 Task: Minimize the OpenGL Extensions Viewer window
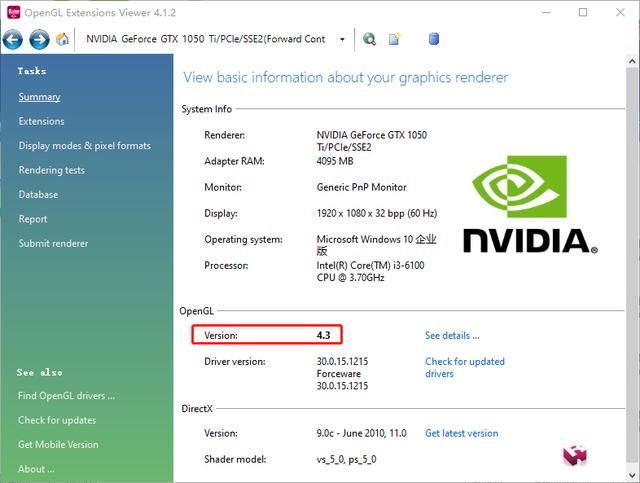[546, 12]
